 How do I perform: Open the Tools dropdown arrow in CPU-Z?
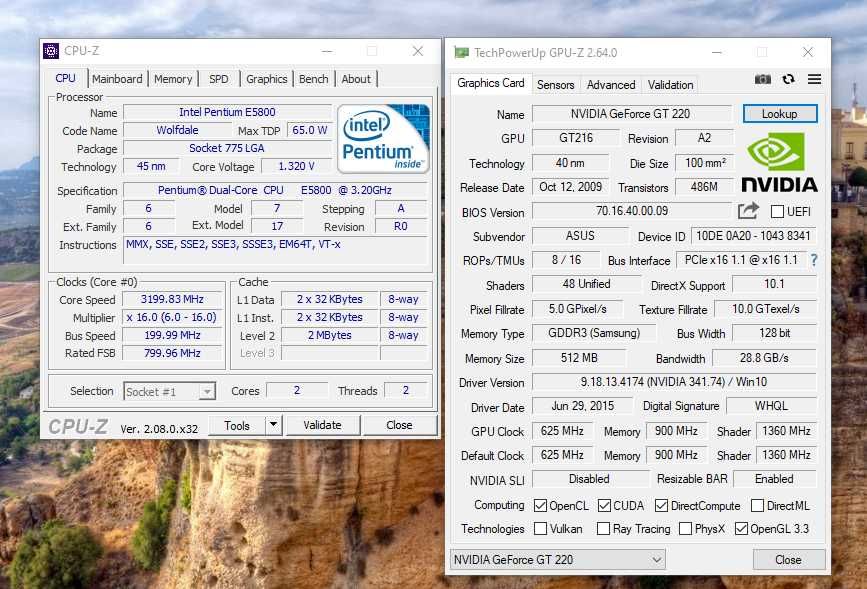point(273,425)
